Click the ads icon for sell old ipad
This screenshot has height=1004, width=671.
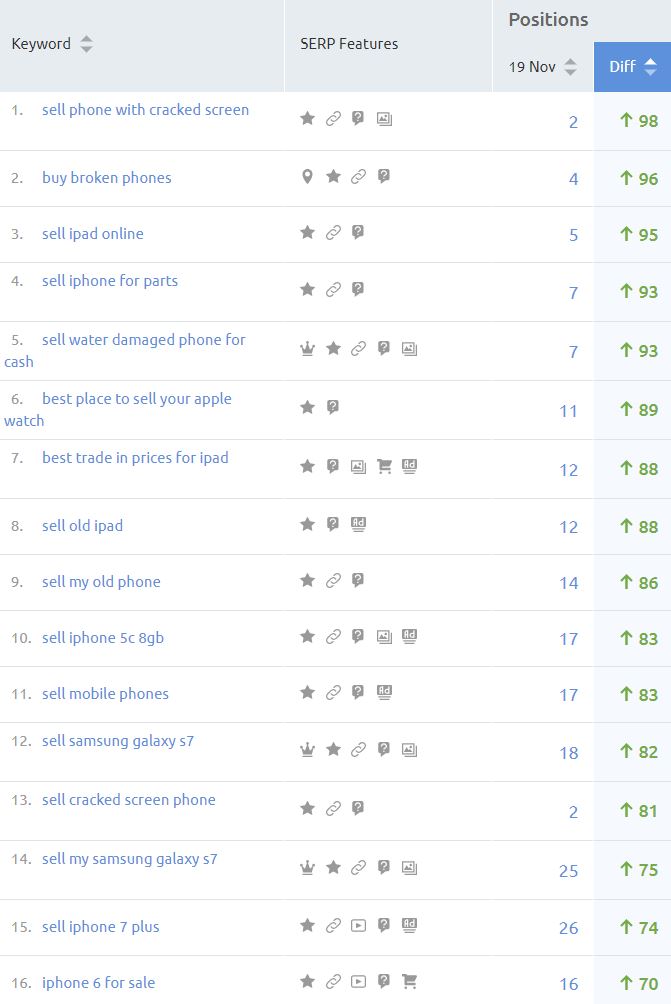point(358,524)
